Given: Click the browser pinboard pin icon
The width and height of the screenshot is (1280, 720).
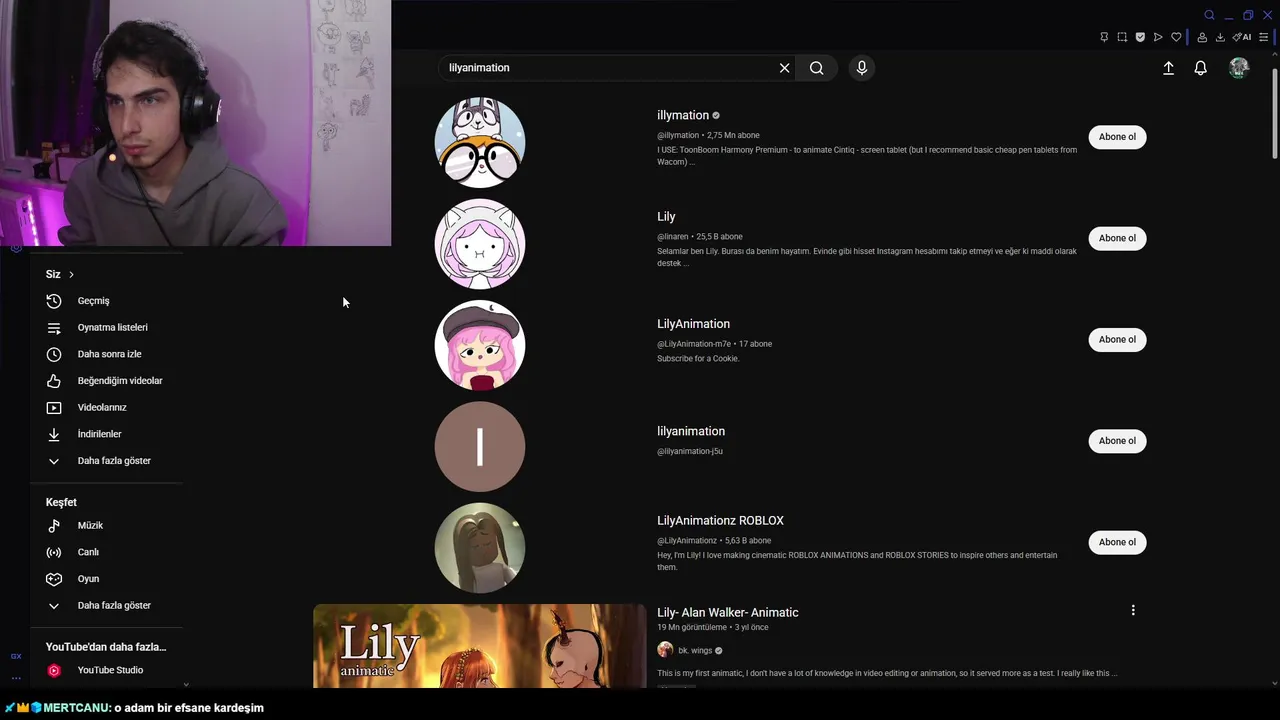Looking at the screenshot, I should point(1104,37).
